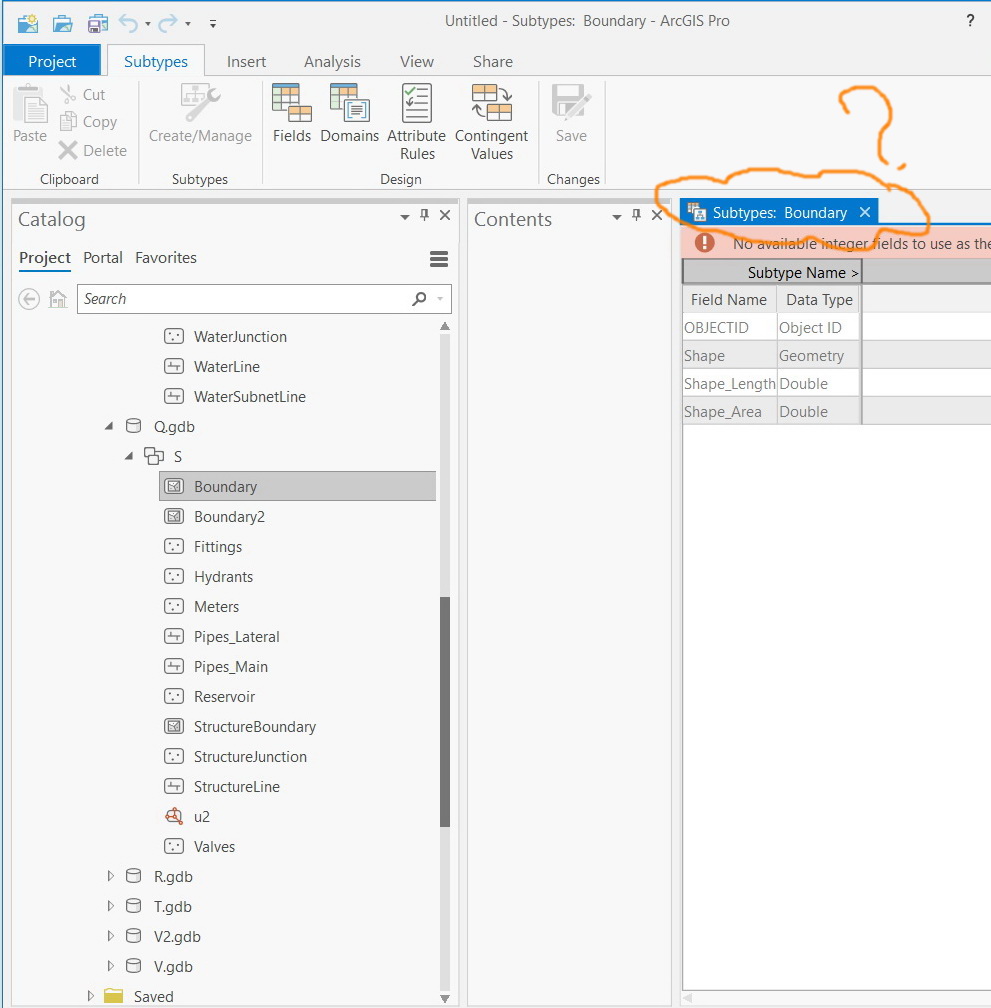
Task: Switch to the Analysis ribbon tab
Action: pos(332,61)
